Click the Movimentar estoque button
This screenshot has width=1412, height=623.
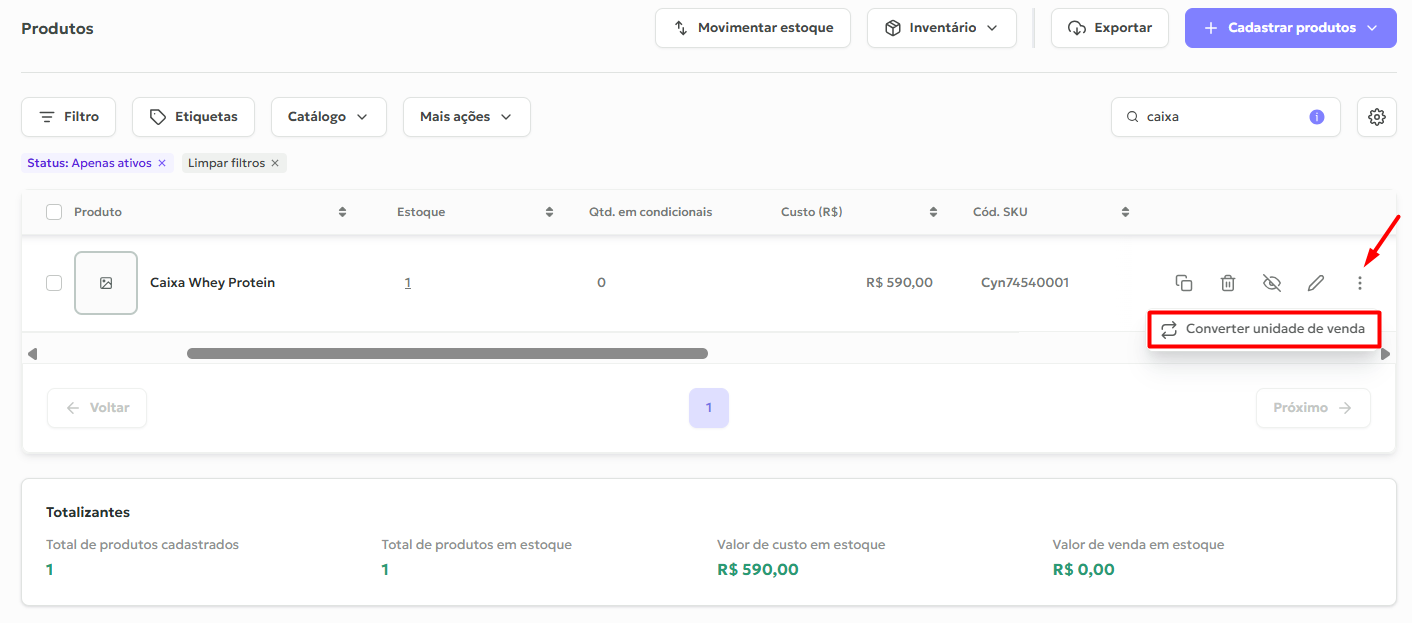click(753, 28)
